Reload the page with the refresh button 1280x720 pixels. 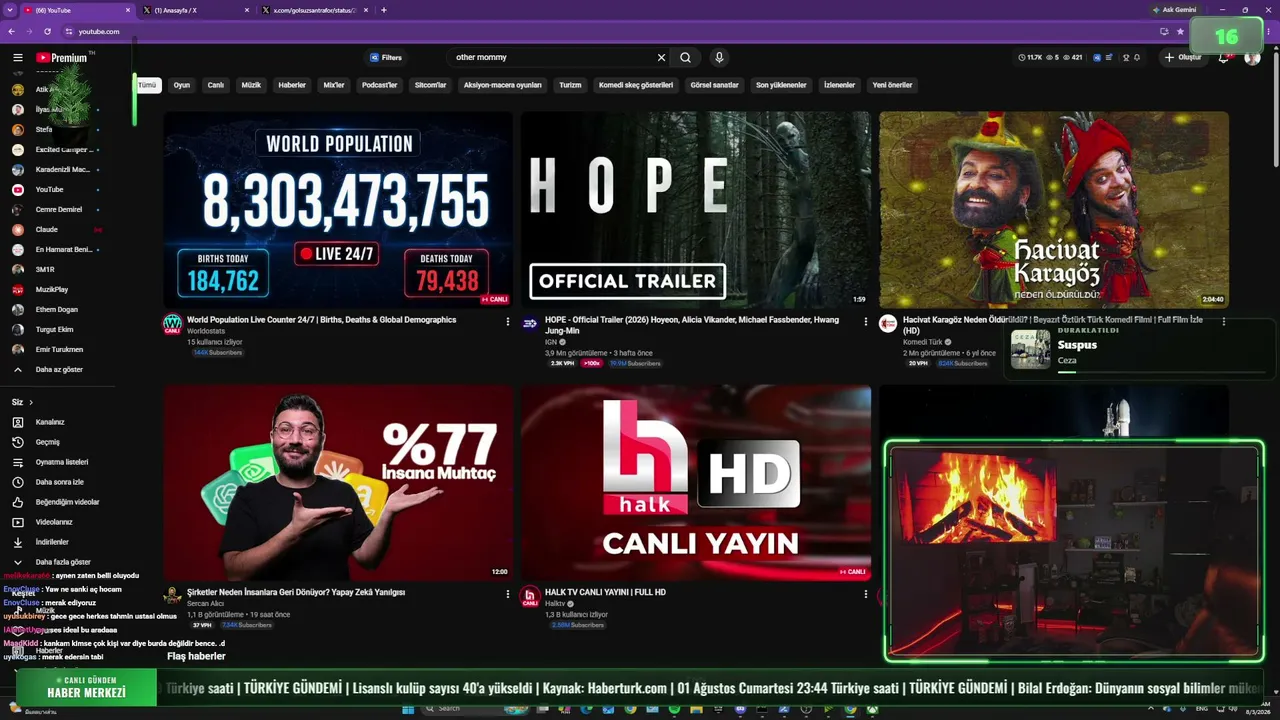pos(47,32)
